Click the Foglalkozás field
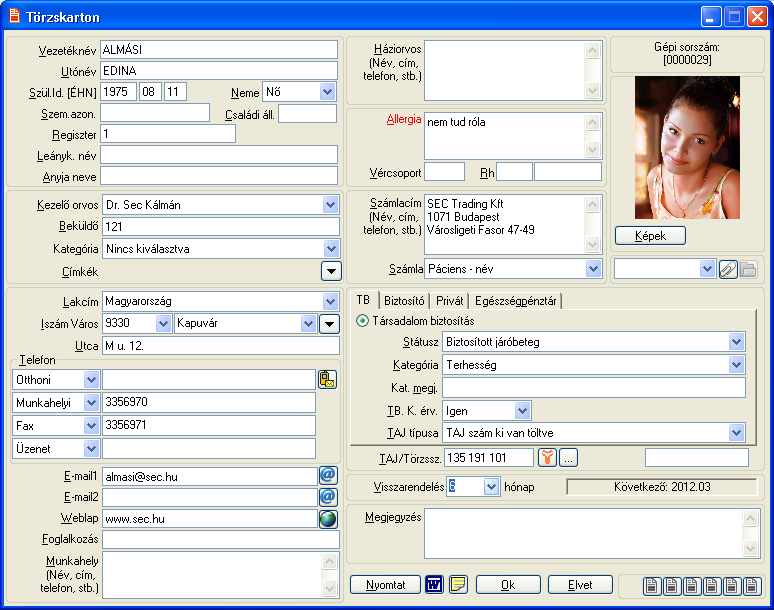 pyautogui.click(x=221, y=539)
